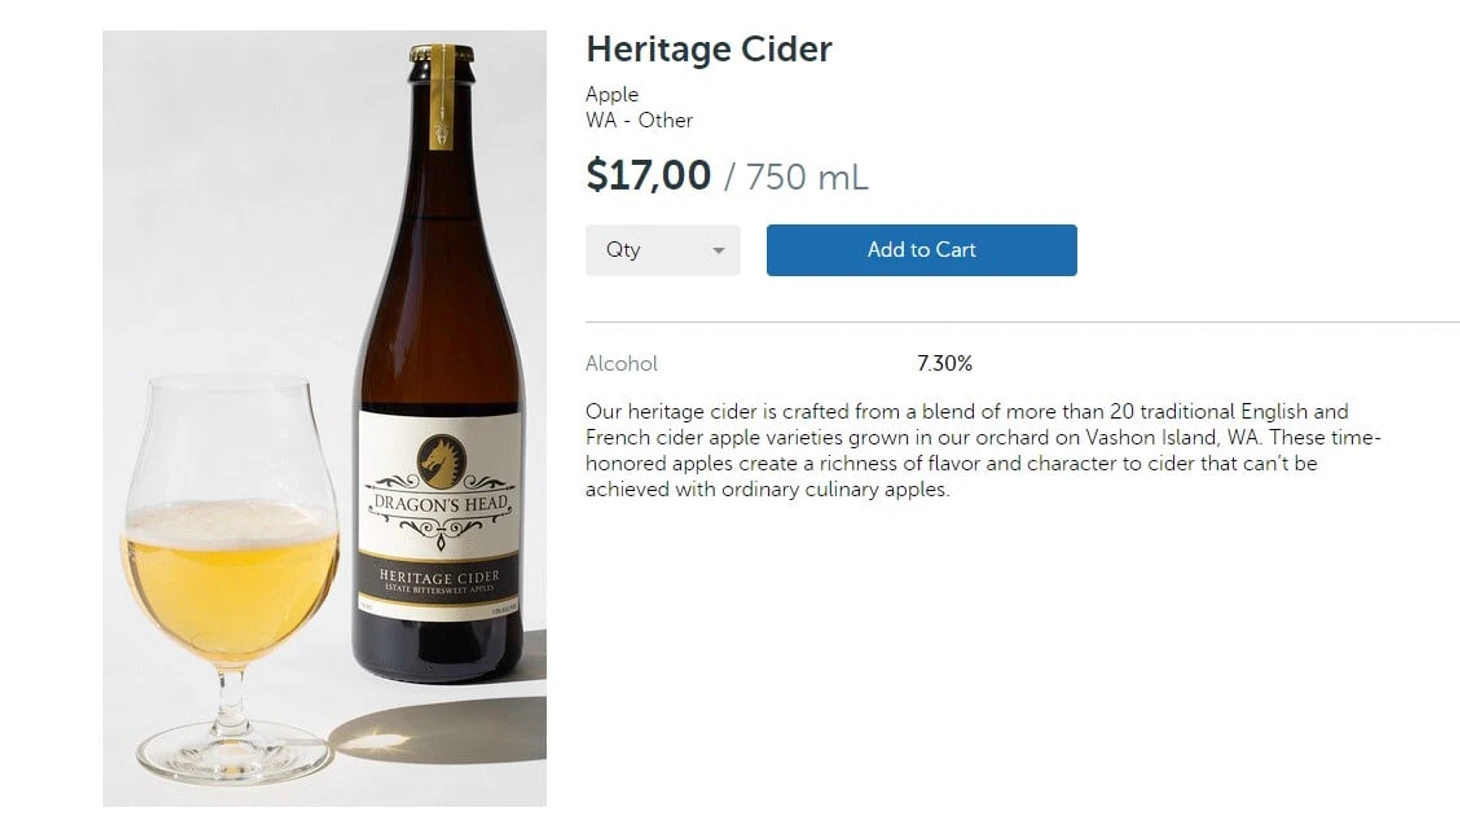The height and width of the screenshot is (828, 1460).
Task: Select the Apple category text
Action: (x=611, y=94)
